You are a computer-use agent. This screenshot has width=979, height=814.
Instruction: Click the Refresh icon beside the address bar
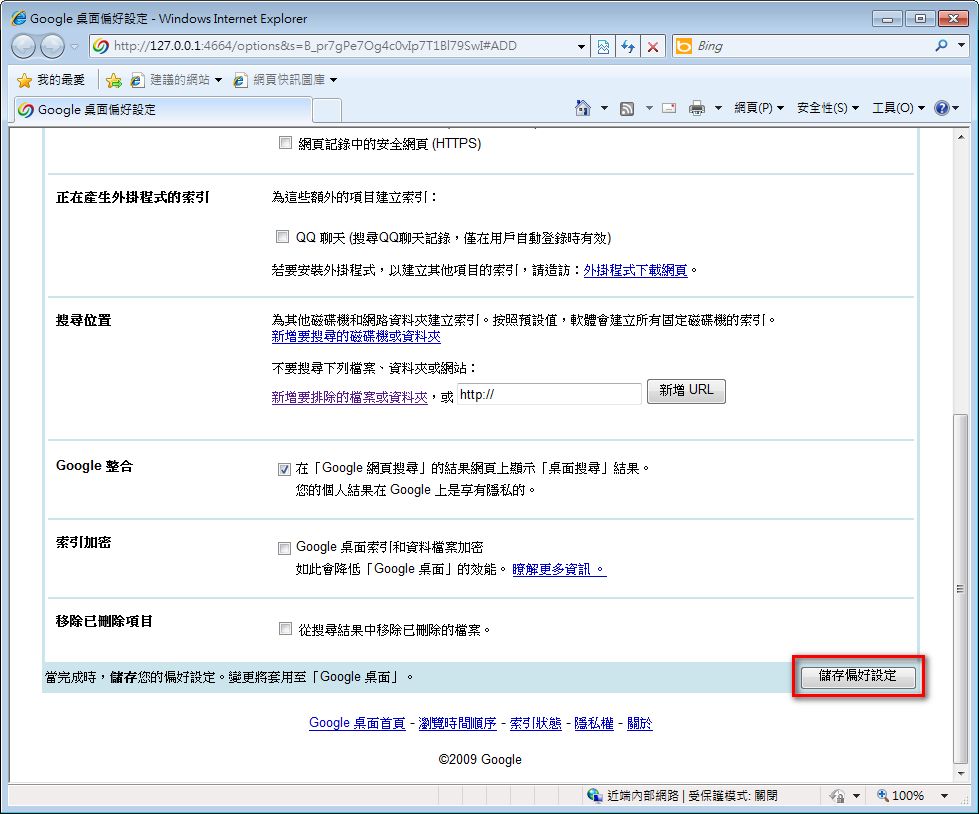(628, 47)
